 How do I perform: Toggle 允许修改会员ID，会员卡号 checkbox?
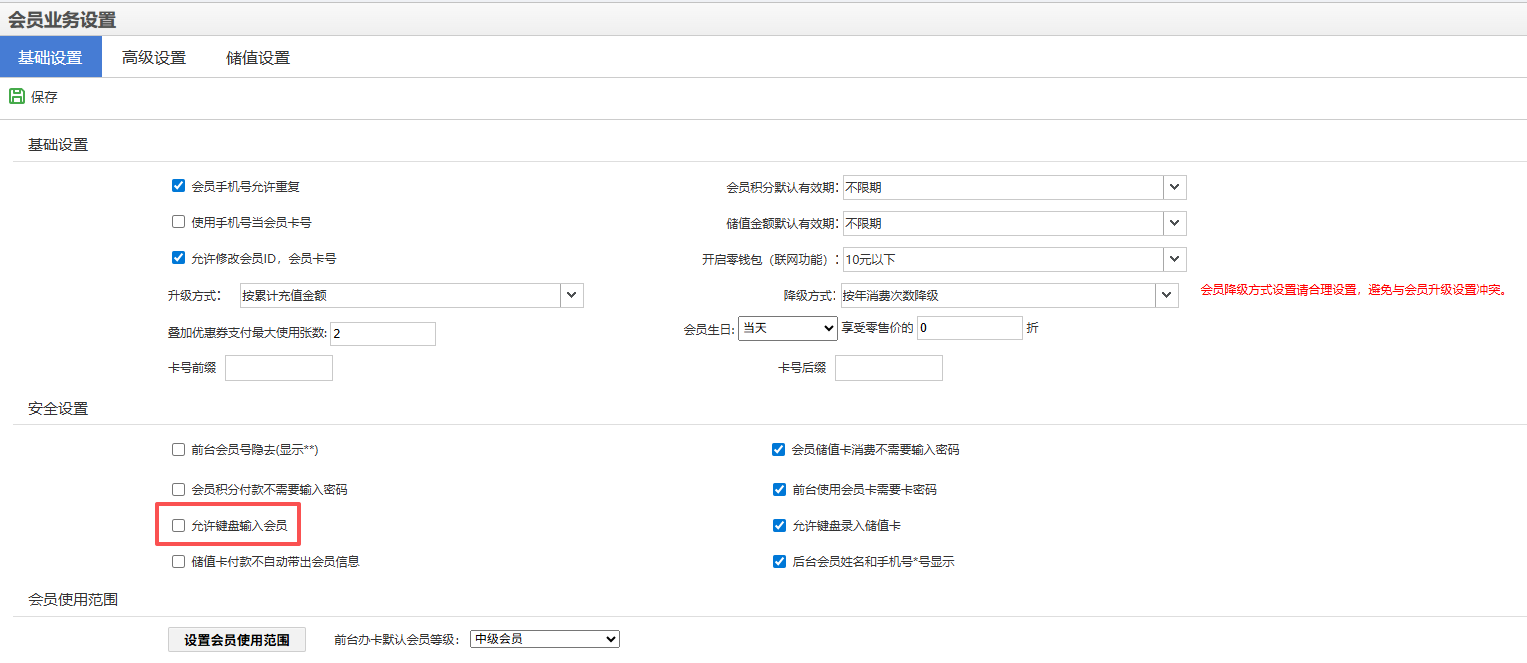pos(179,258)
